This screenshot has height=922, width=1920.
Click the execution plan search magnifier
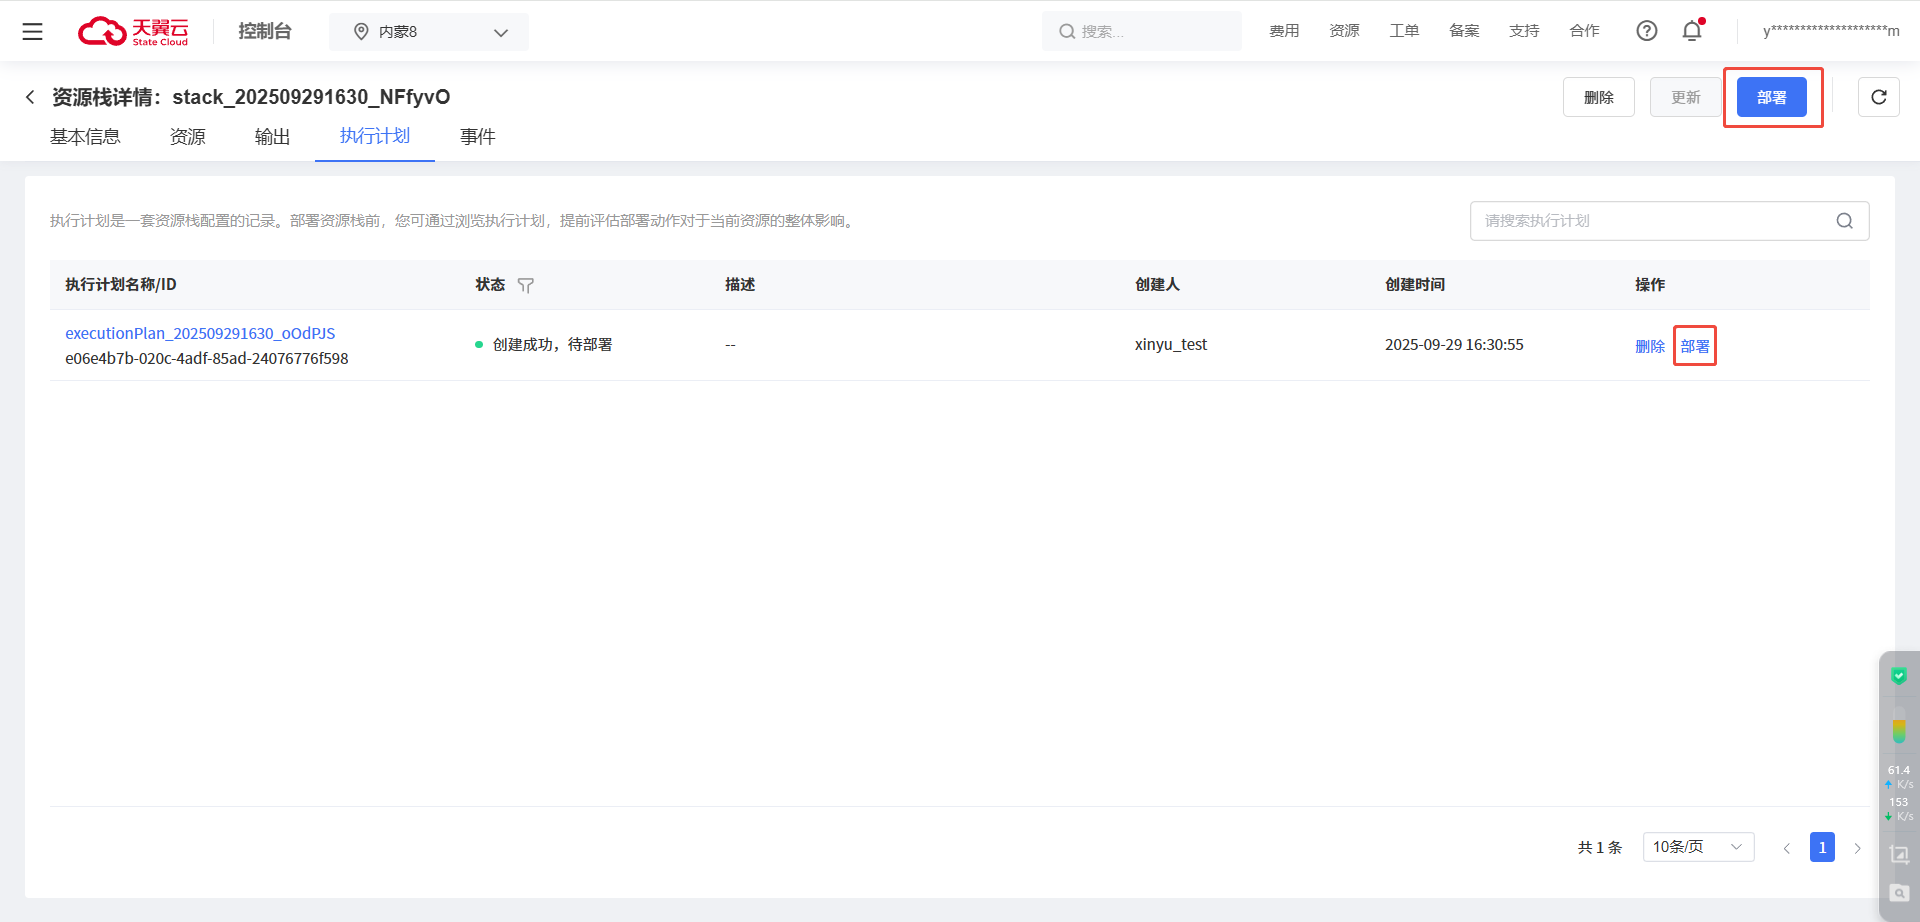[1844, 221]
